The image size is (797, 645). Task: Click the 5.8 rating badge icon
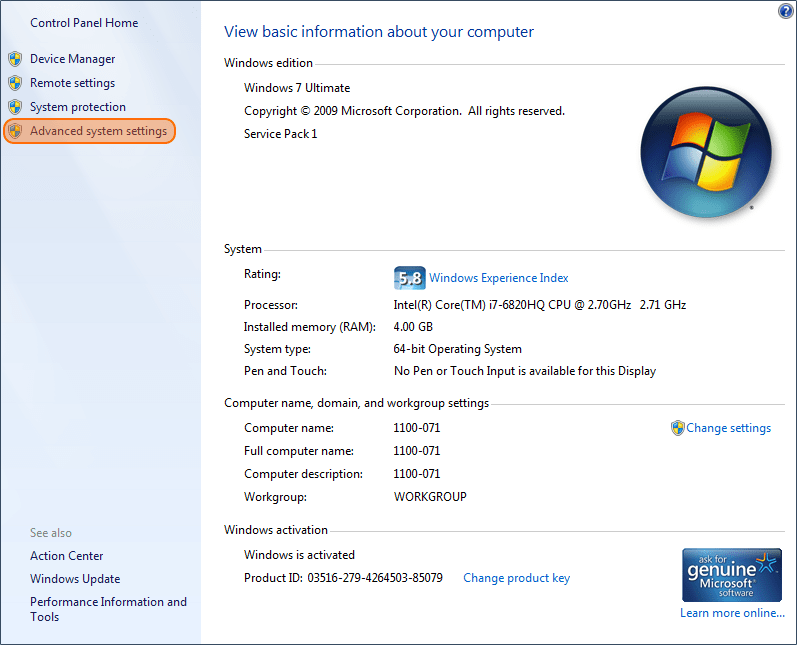coord(410,278)
